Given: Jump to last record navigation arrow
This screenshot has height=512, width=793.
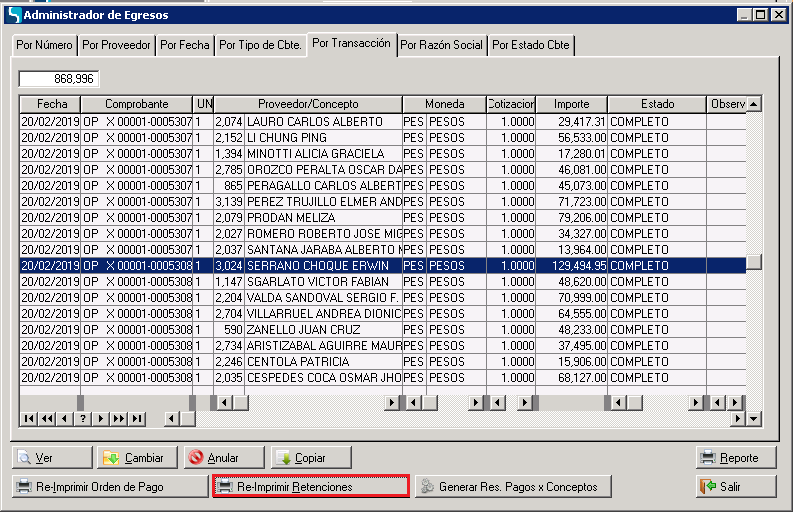Looking at the screenshot, I should point(137,418).
